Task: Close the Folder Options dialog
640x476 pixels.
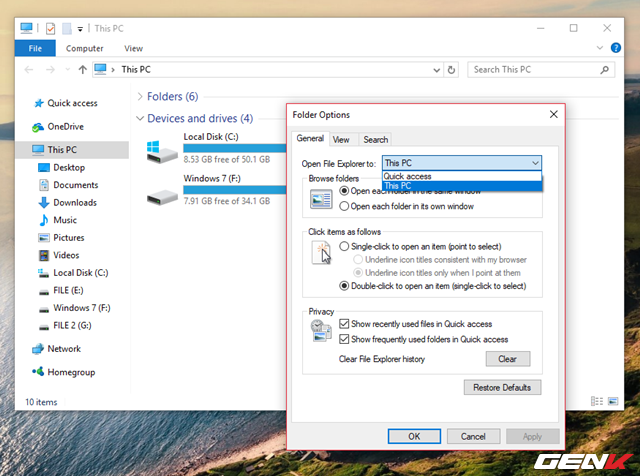Action: tap(553, 115)
